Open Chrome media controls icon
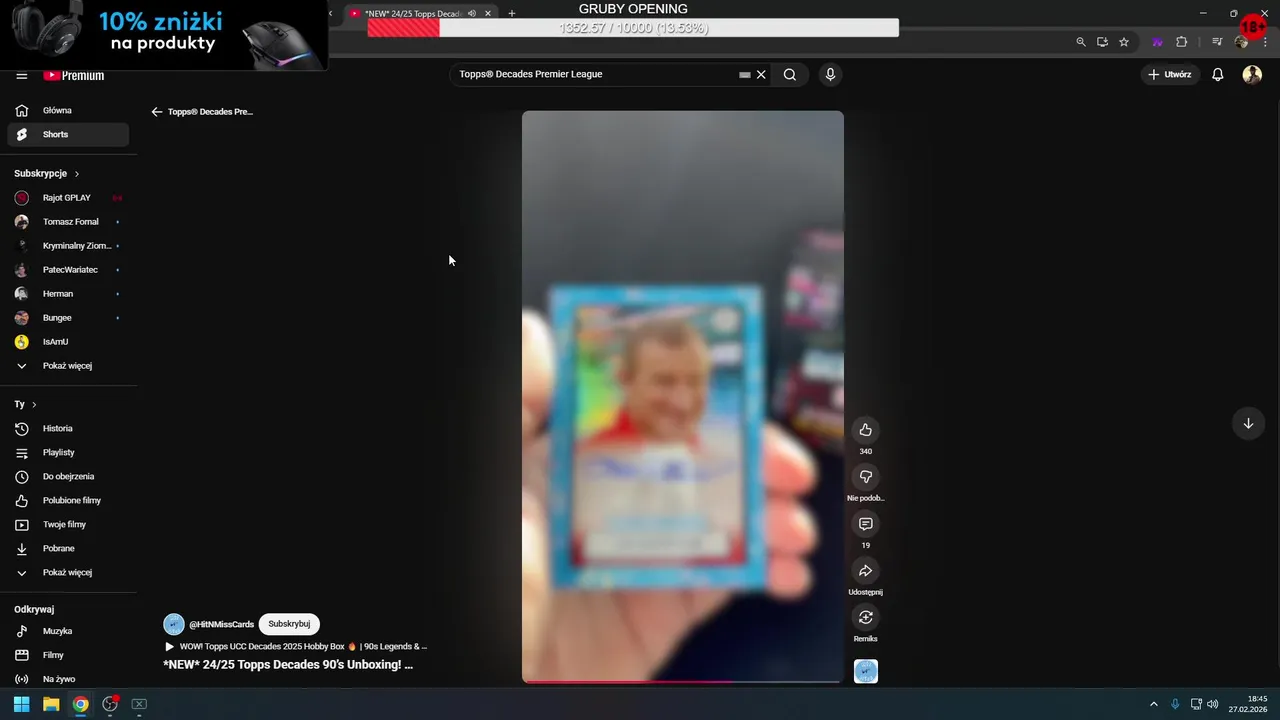 point(1217,42)
